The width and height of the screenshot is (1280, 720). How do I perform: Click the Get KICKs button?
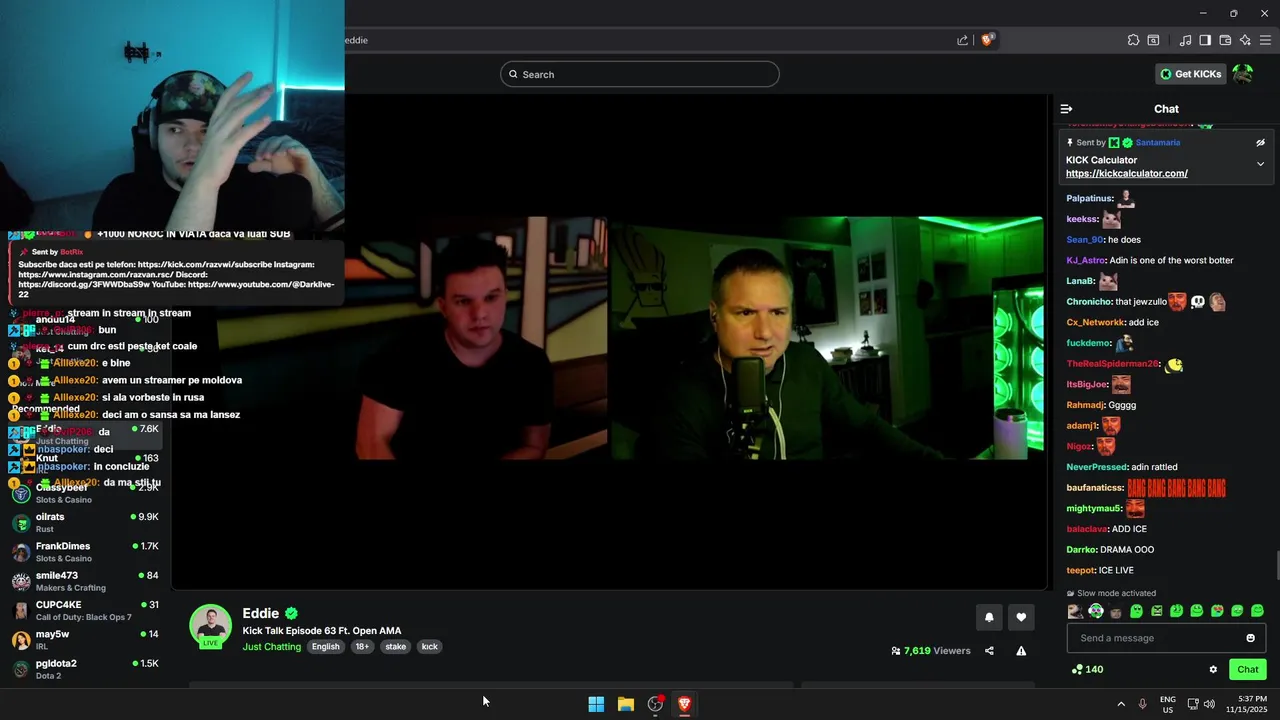point(1190,74)
